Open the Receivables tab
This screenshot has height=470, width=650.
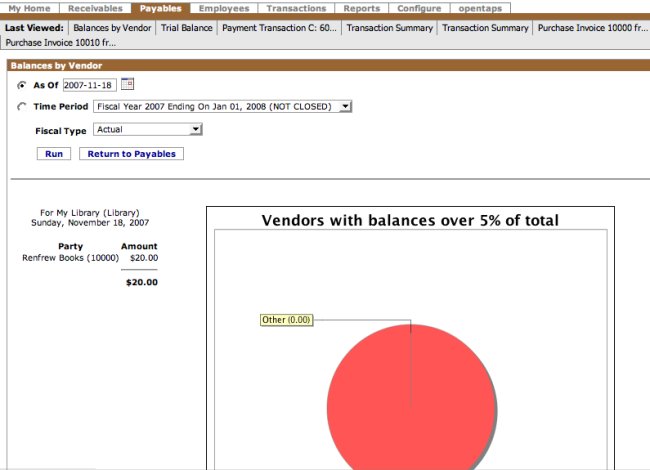click(95, 8)
